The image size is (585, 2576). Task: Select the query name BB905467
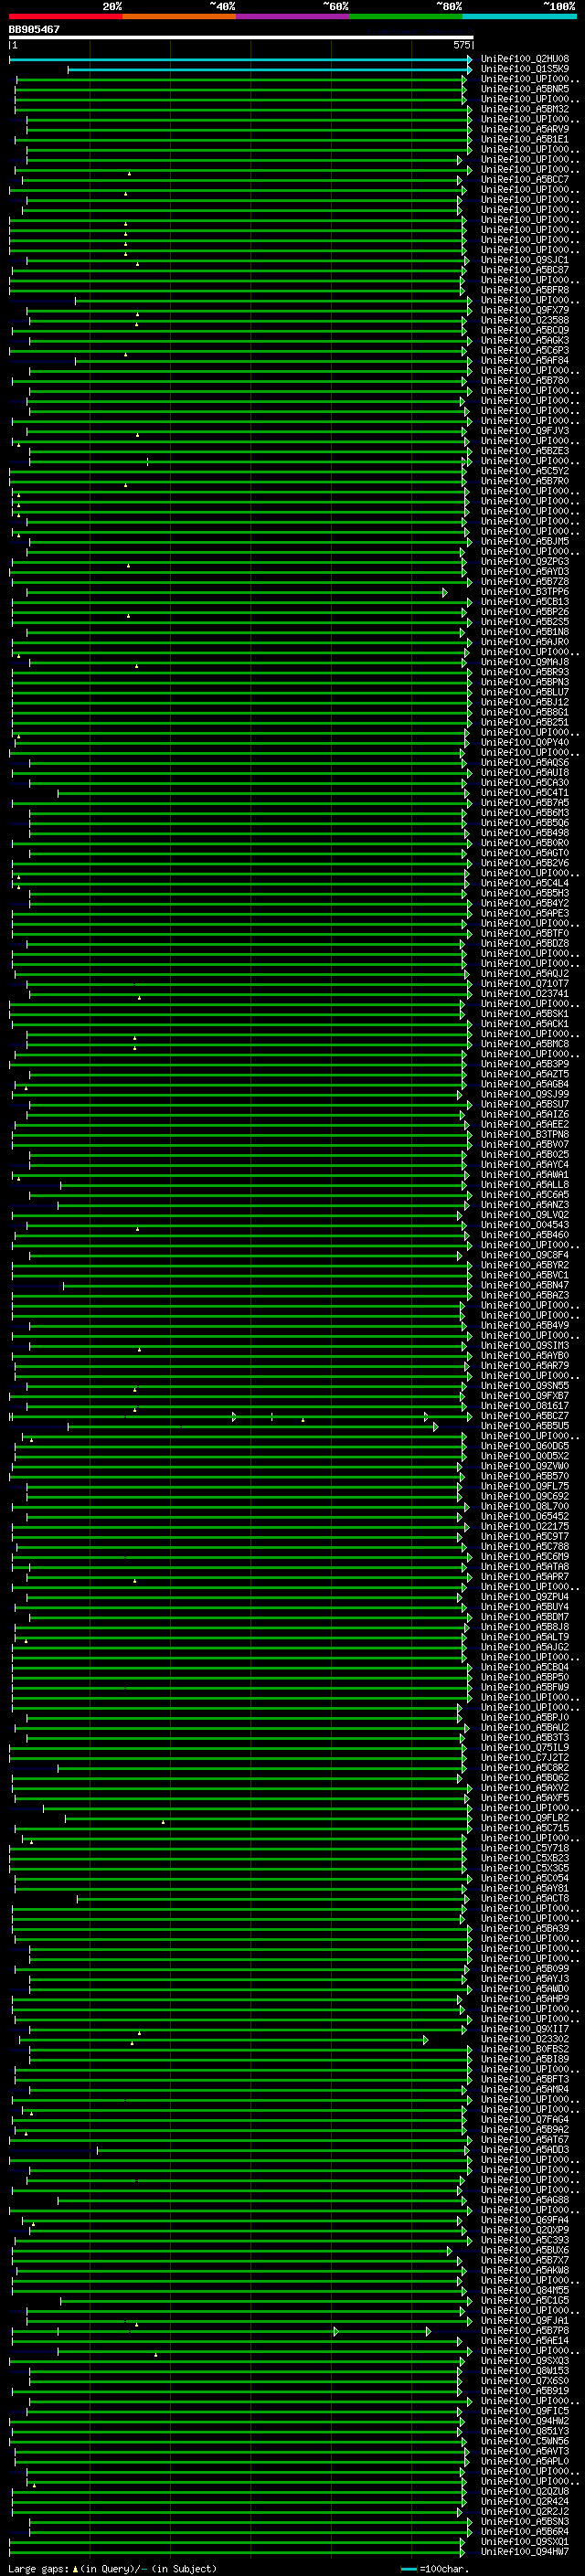pyautogui.click(x=34, y=29)
